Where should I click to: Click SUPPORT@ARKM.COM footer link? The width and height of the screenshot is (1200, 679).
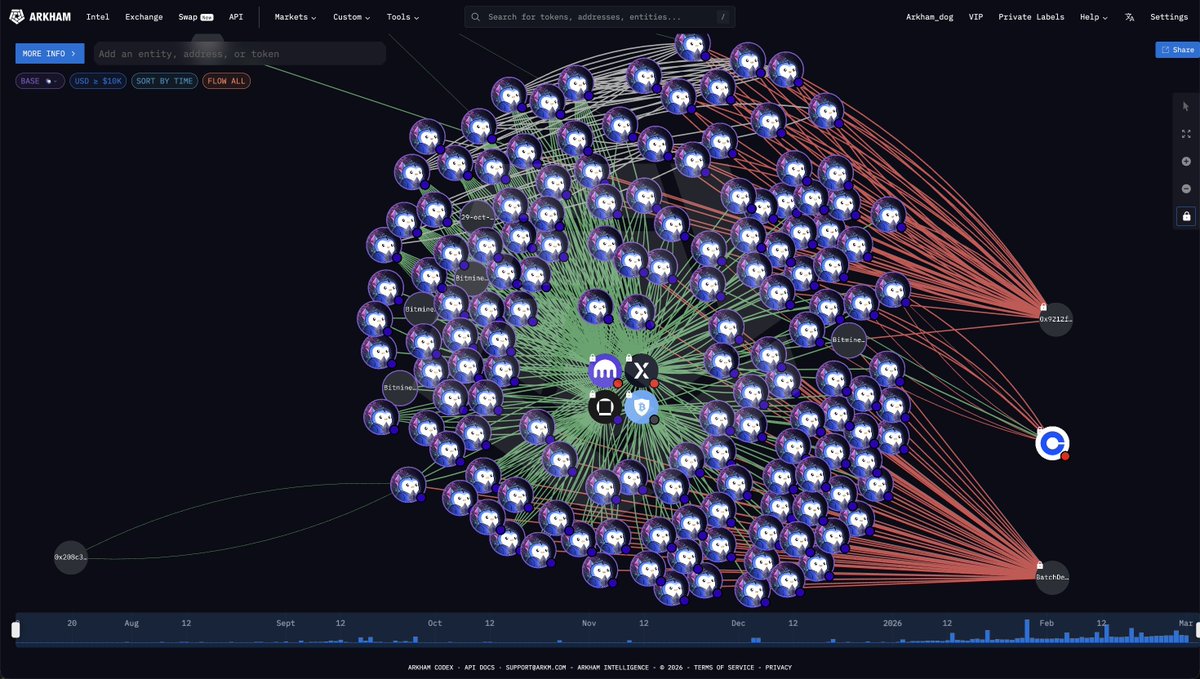pyautogui.click(x=537, y=667)
